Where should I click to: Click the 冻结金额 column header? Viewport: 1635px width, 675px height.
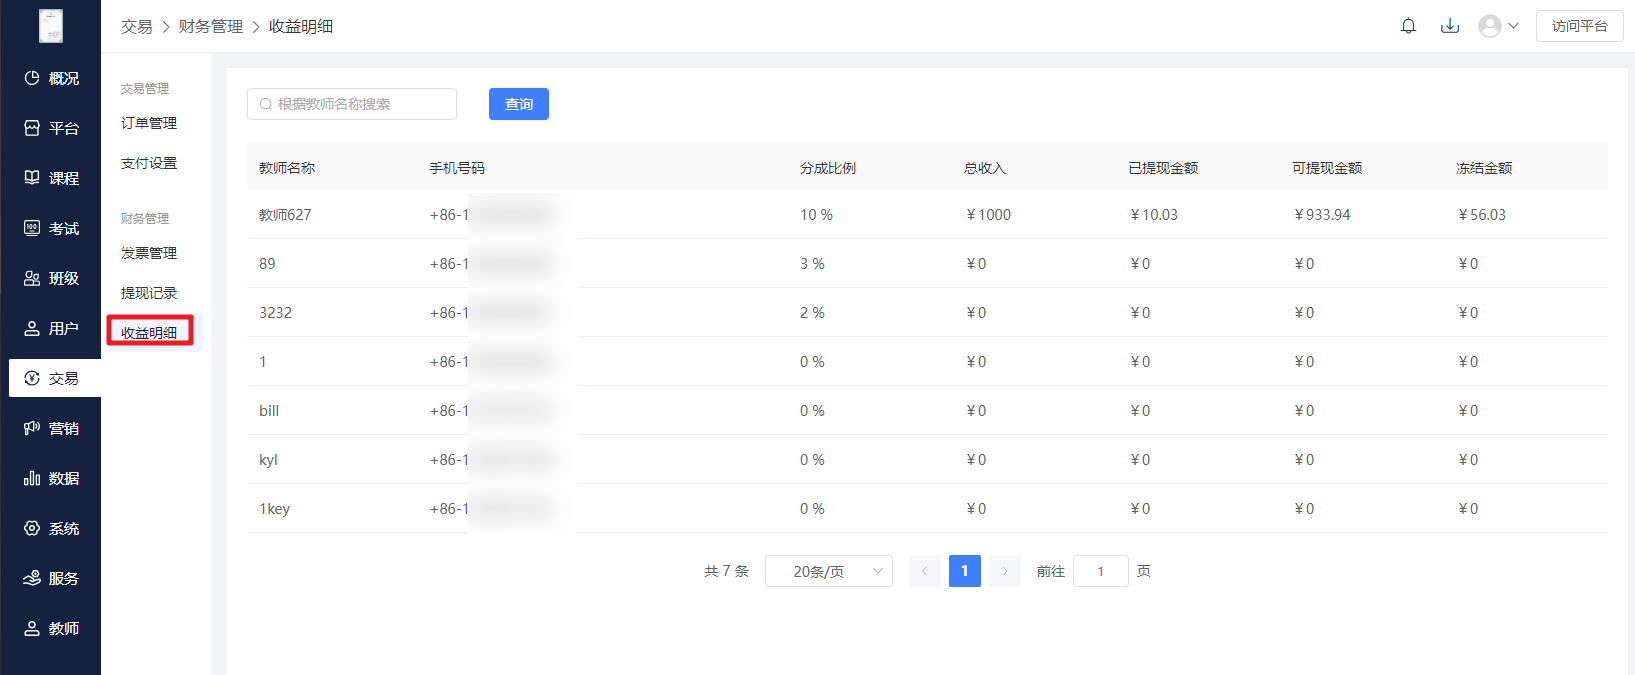point(1484,168)
